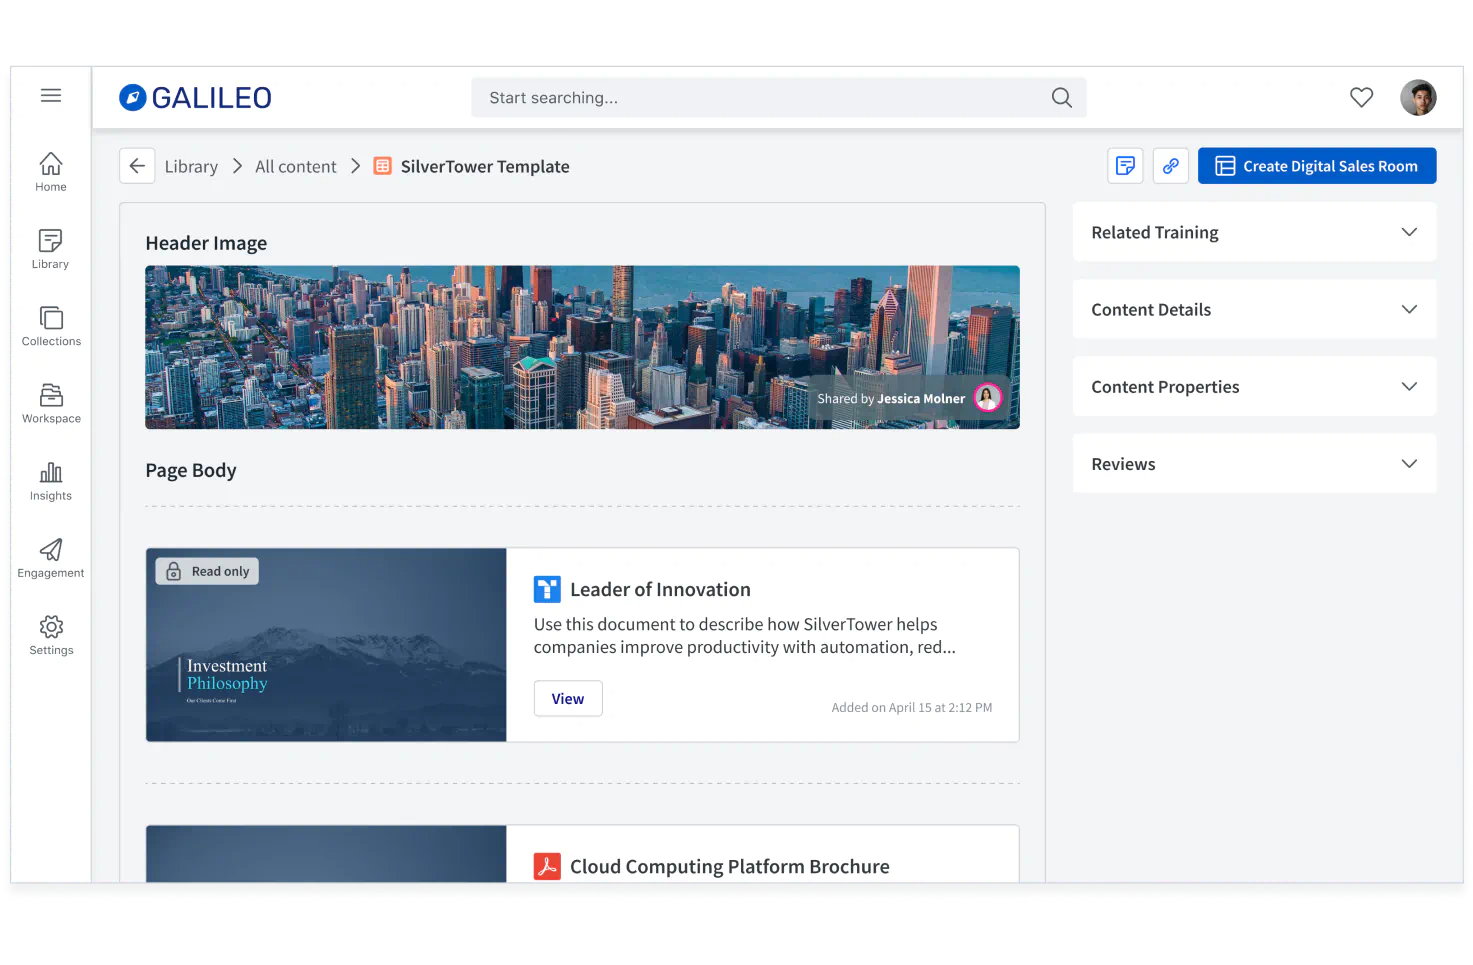Click Jessica Molner's avatar on header image
The width and height of the screenshot is (1473, 965).
(988, 398)
